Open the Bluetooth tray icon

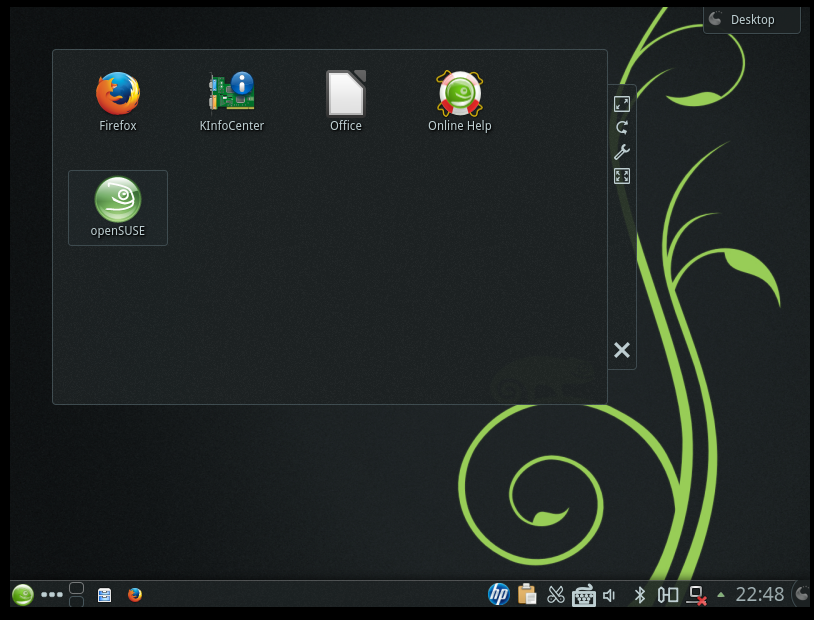[x=640, y=595]
